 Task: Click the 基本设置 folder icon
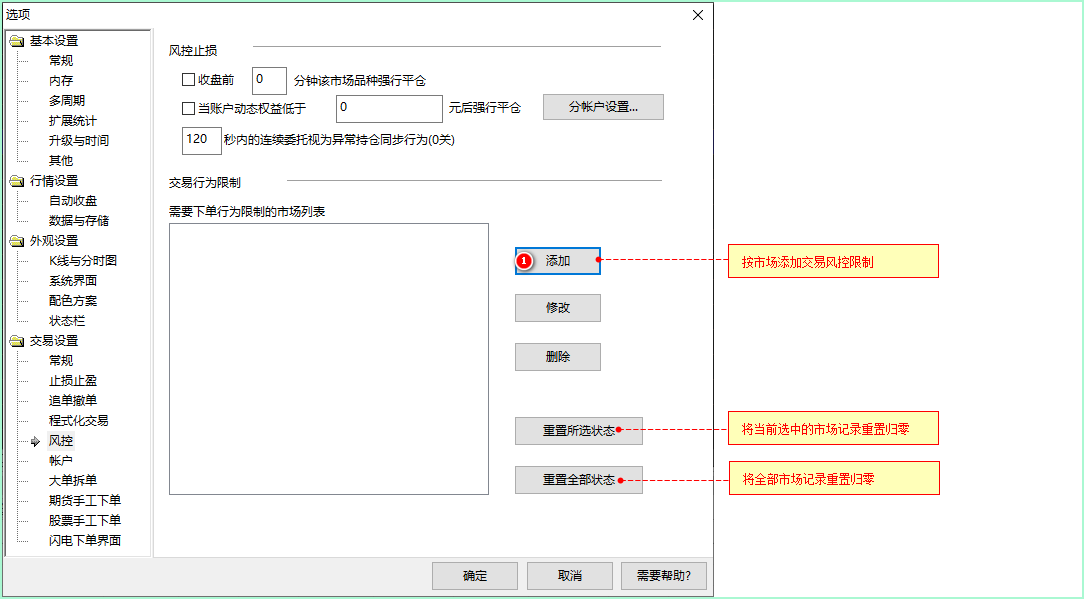point(17,42)
